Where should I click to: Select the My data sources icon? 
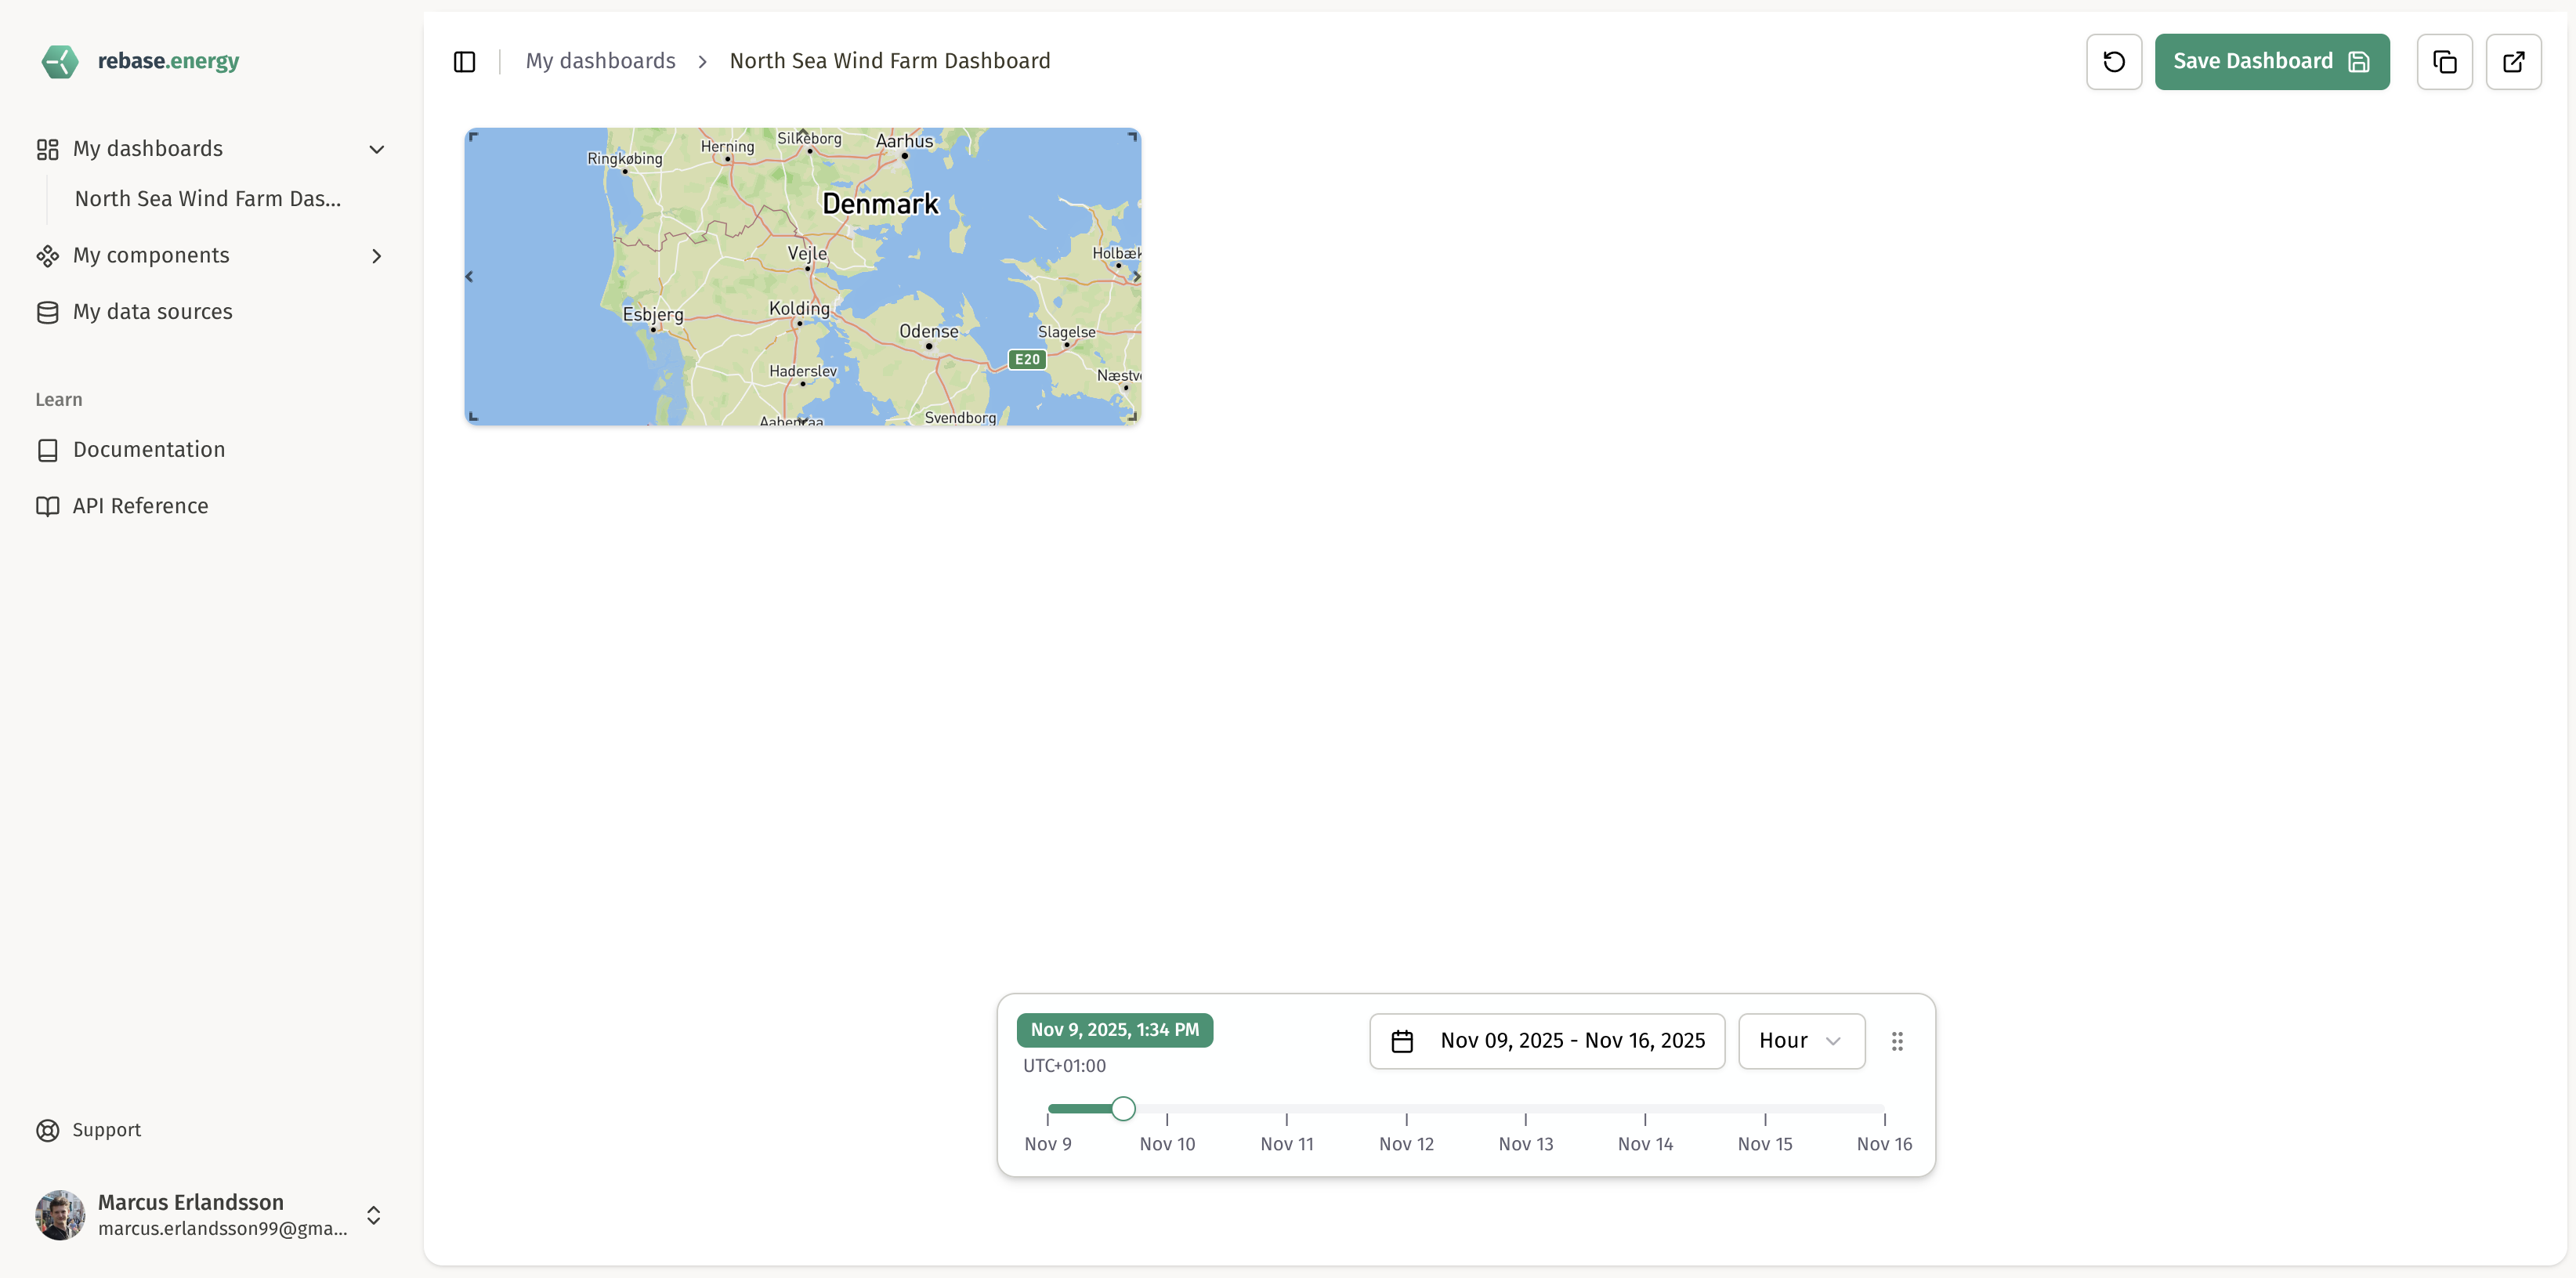(x=48, y=311)
